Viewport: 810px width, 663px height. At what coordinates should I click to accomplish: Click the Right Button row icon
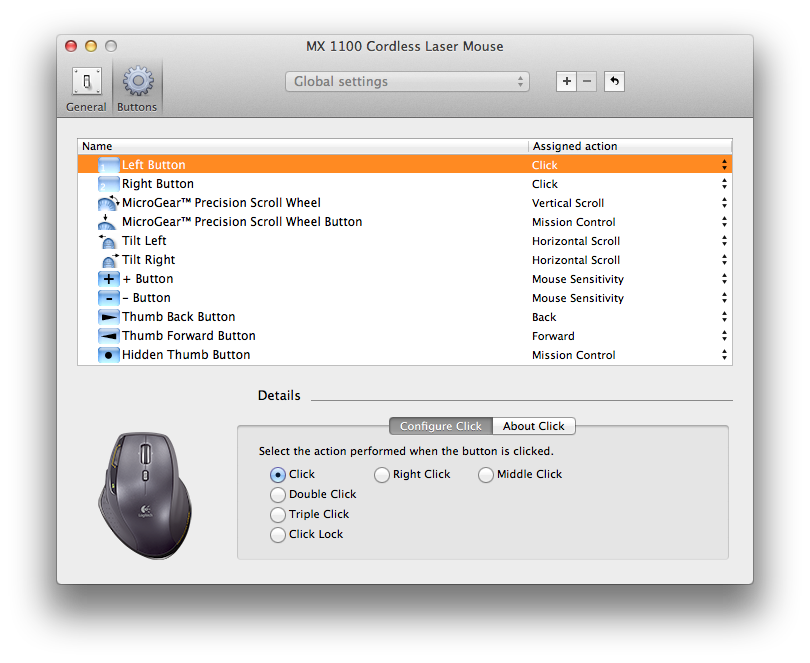click(x=108, y=184)
